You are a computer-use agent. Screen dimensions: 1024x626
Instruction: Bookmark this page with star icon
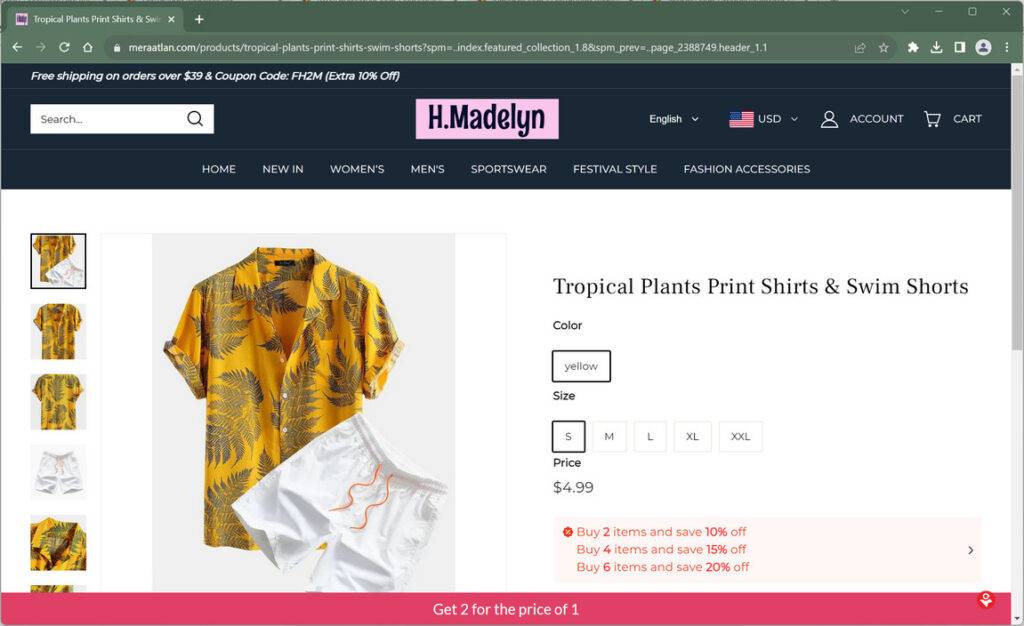click(x=884, y=48)
